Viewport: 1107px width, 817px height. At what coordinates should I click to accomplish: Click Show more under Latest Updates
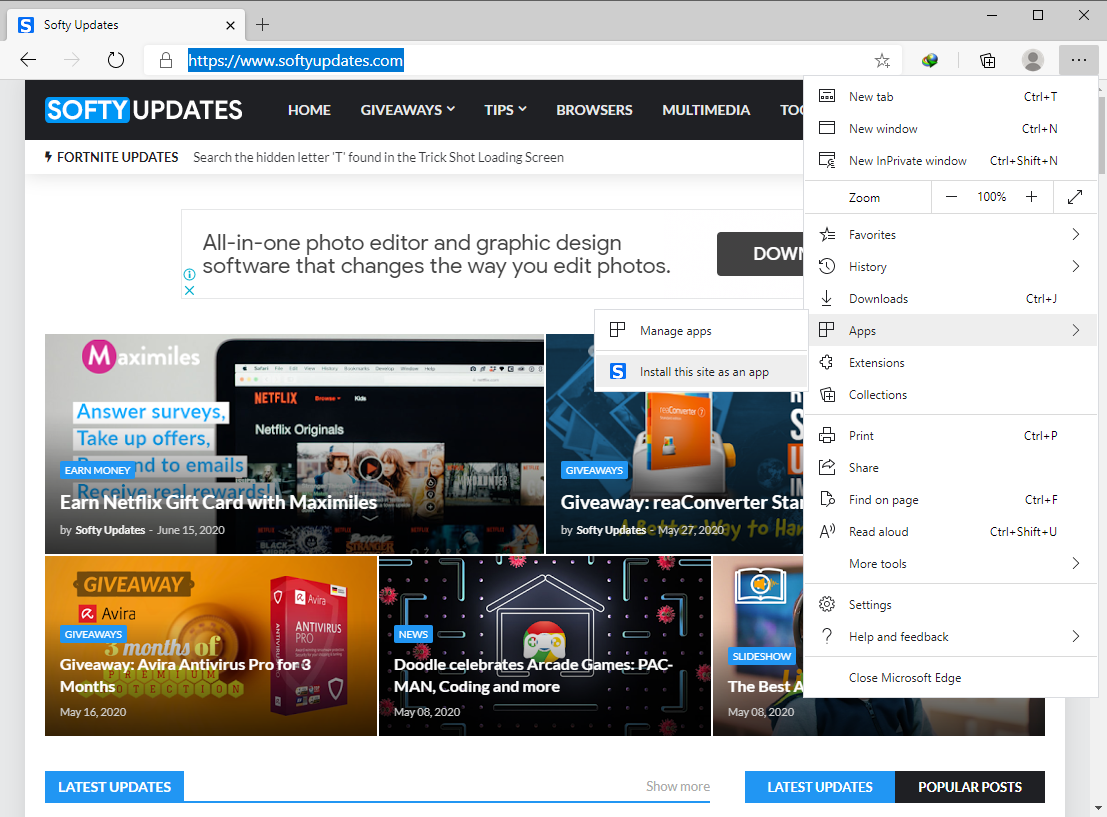pos(678,786)
